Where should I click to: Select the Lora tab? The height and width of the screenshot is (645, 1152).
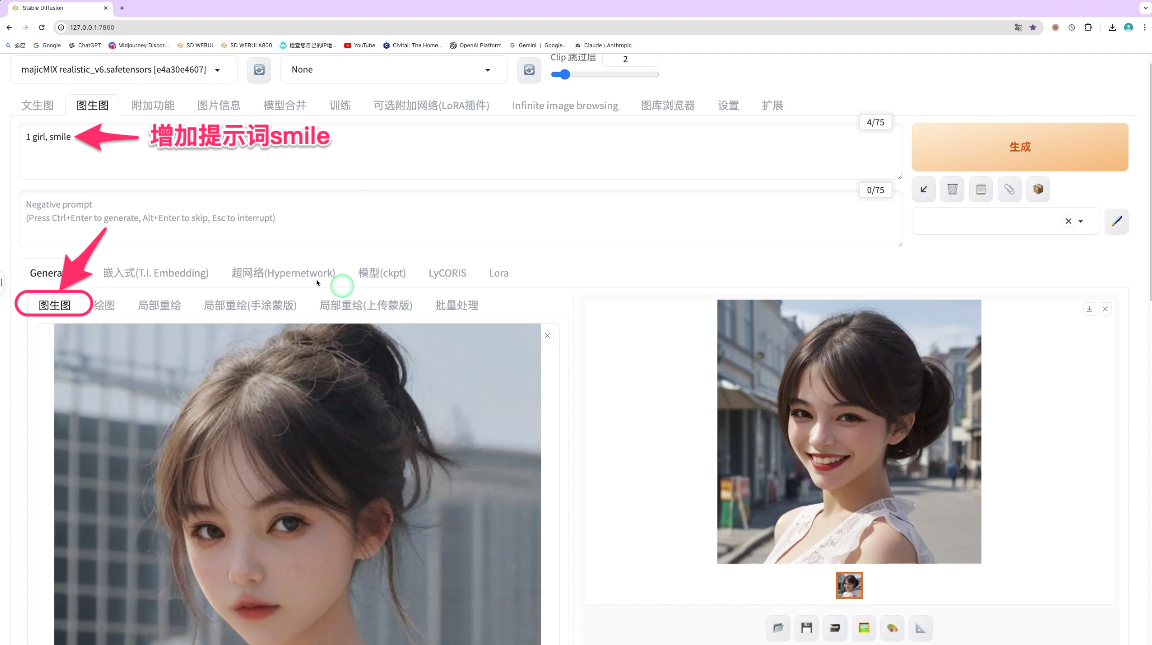click(499, 273)
